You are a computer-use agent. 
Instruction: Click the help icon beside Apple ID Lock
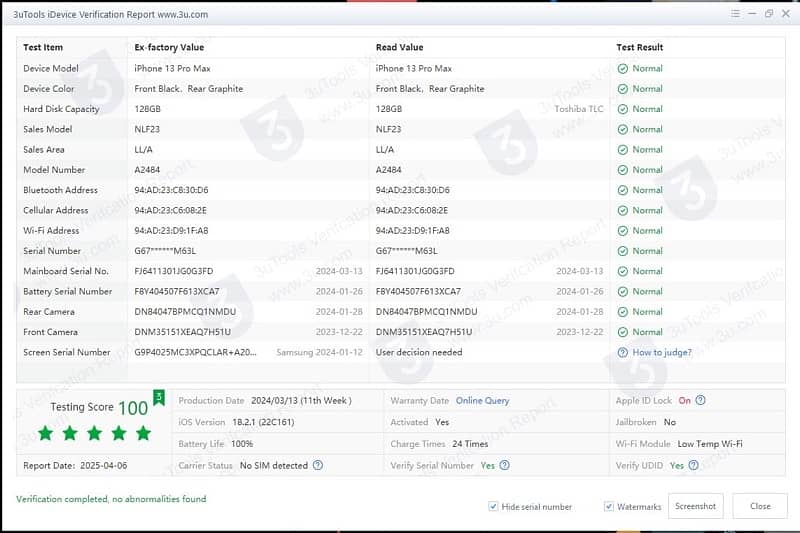[701, 400]
